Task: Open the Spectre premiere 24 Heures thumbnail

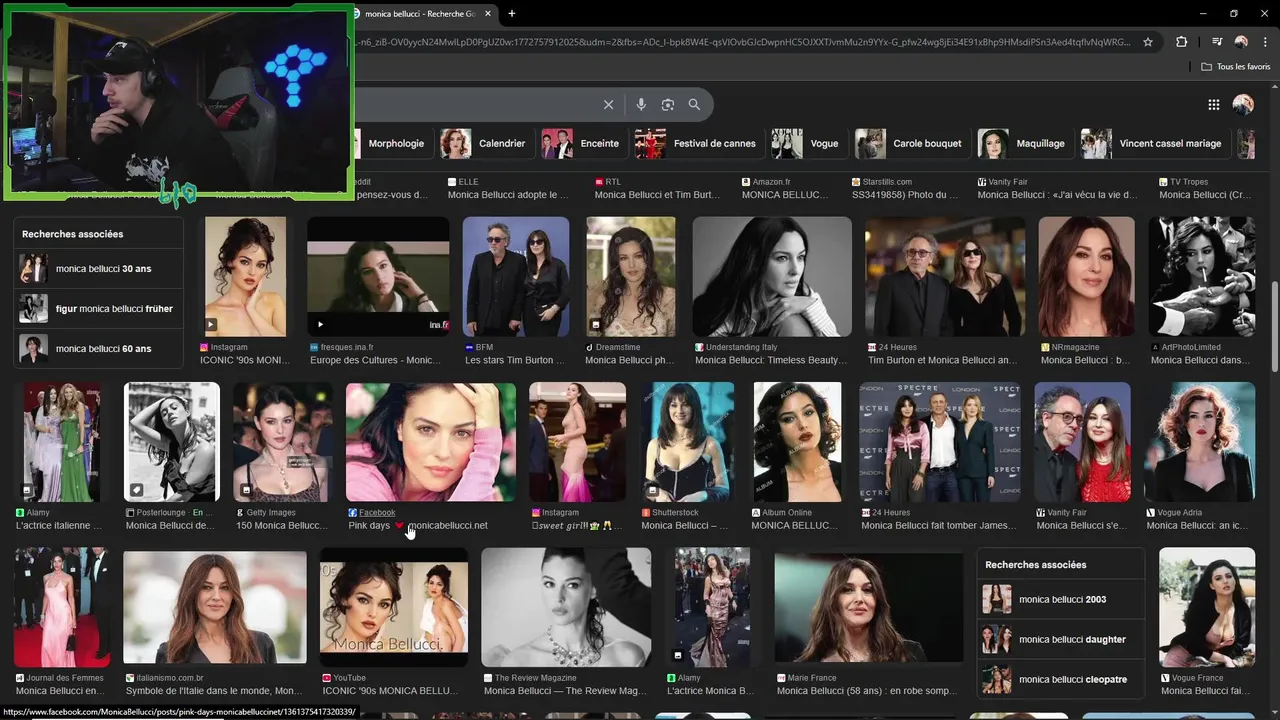Action: [940, 441]
